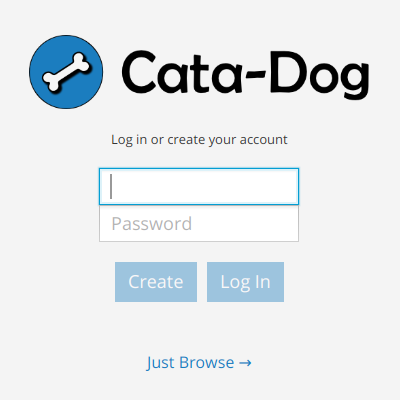Viewport: 400px width, 400px height.
Task: Click the blinking text cursor in username box
Action: [111, 186]
